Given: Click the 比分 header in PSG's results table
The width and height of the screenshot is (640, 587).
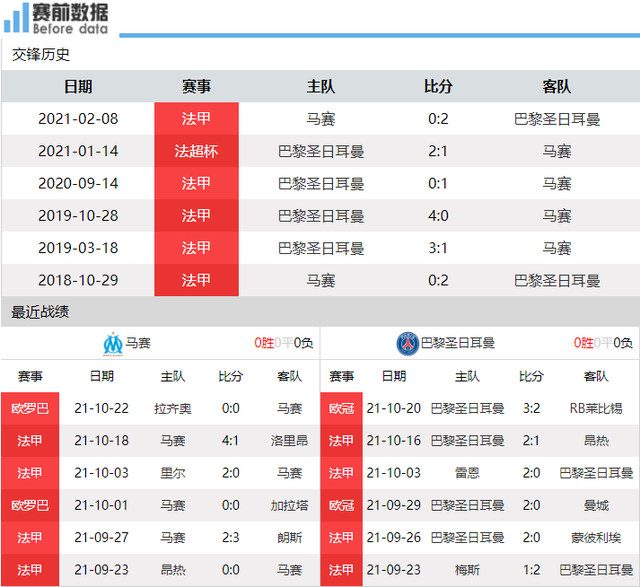Looking at the screenshot, I should coord(531,376).
